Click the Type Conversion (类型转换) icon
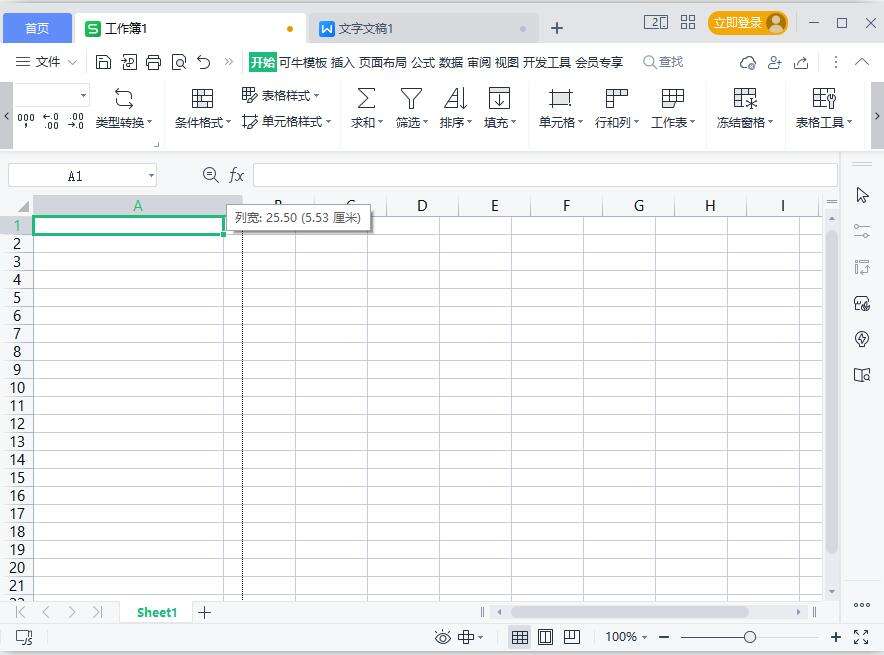Screen dimensions: 884x655 click(x=124, y=98)
